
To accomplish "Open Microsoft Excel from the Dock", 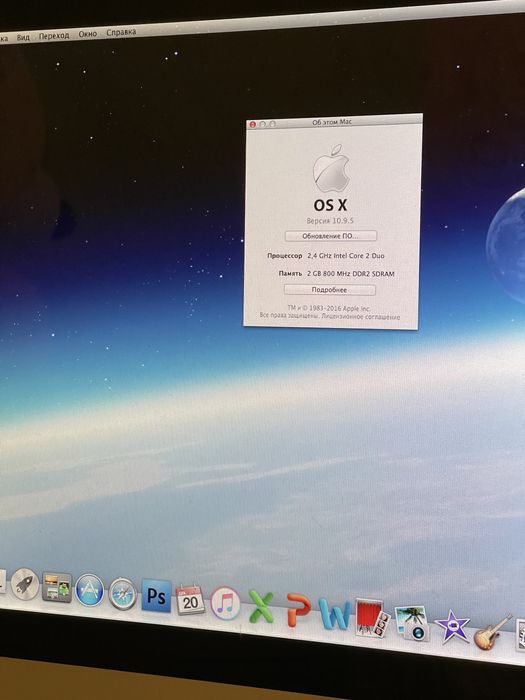I will coord(261,607).
